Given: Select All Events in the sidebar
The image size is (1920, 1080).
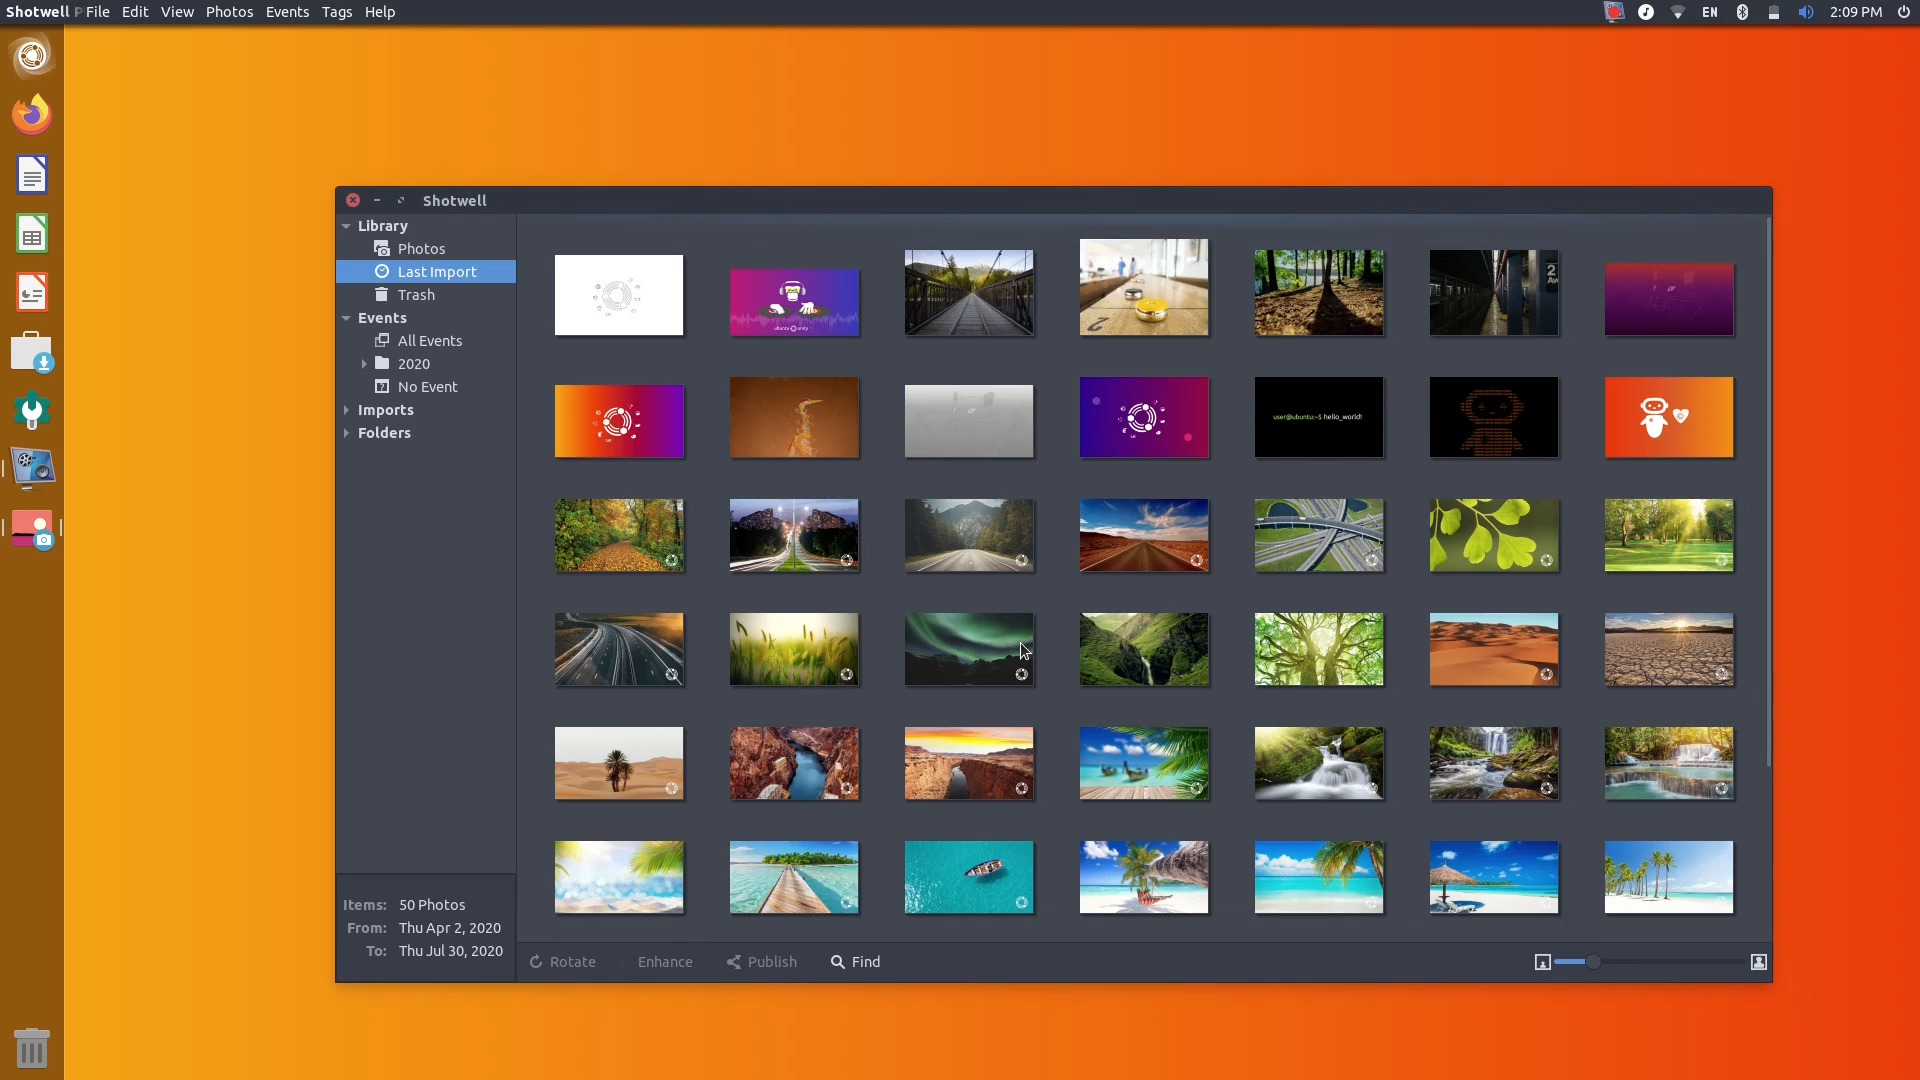Looking at the screenshot, I should coord(430,340).
